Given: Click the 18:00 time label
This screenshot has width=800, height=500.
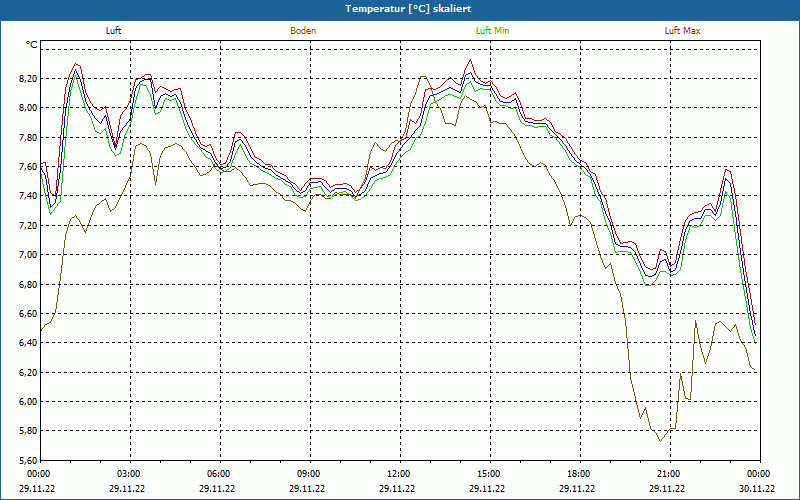Looking at the screenshot, I should click(577, 474).
